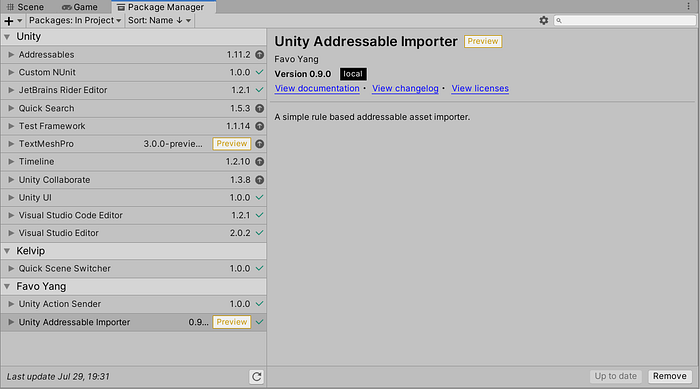The height and width of the screenshot is (389, 700).
Task: Expand the Test Framework package versions
Action: [x=11, y=126]
